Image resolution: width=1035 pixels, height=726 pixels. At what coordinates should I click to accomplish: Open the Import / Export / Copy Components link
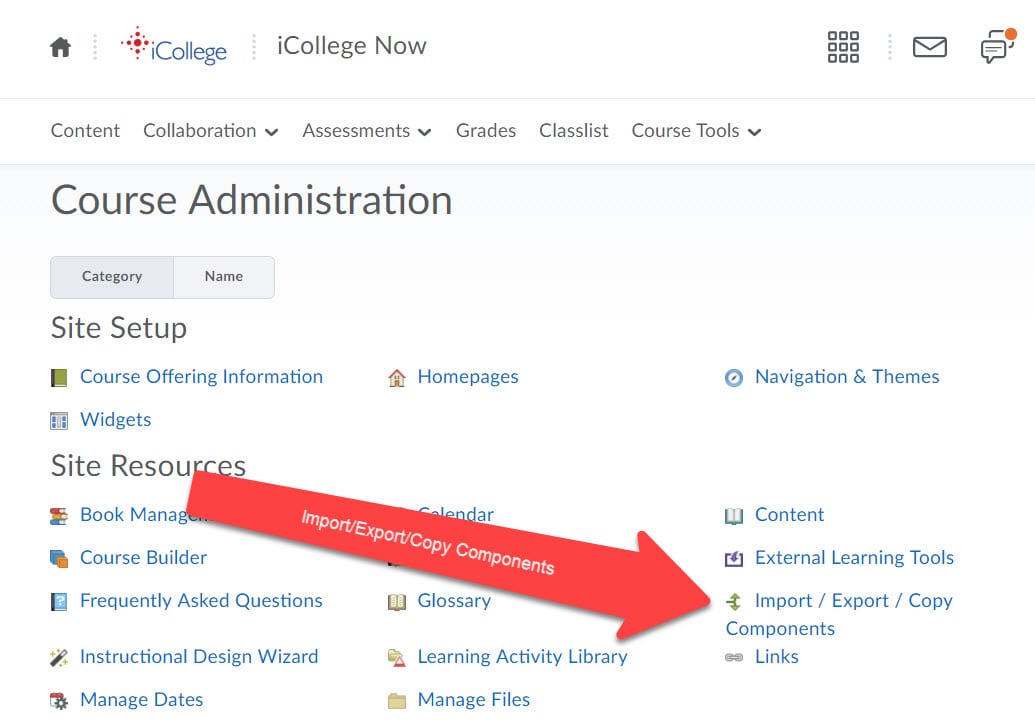coord(853,601)
